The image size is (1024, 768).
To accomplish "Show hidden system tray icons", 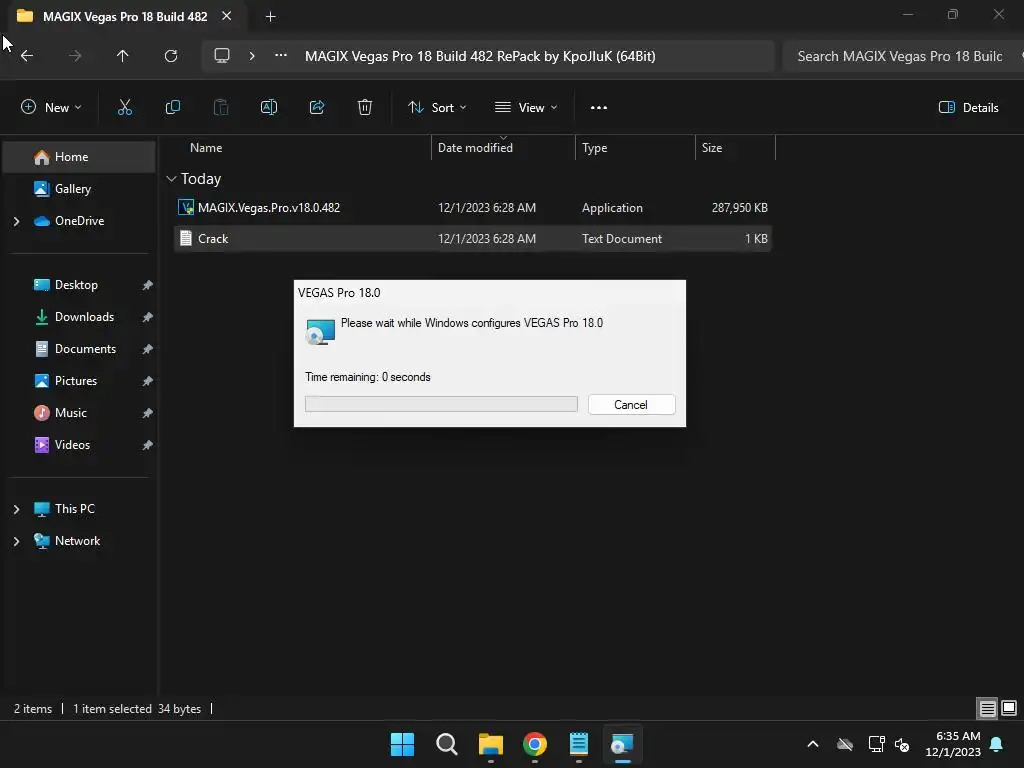I will [813, 744].
